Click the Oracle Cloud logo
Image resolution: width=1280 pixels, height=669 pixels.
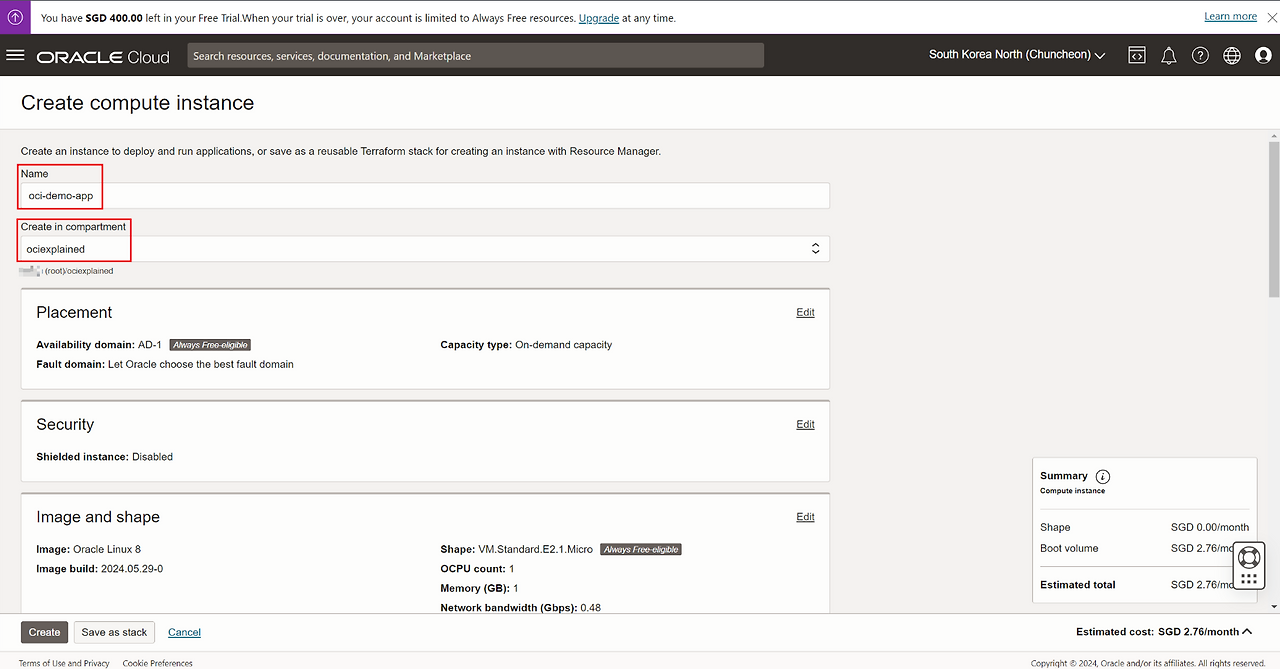pos(103,57)
